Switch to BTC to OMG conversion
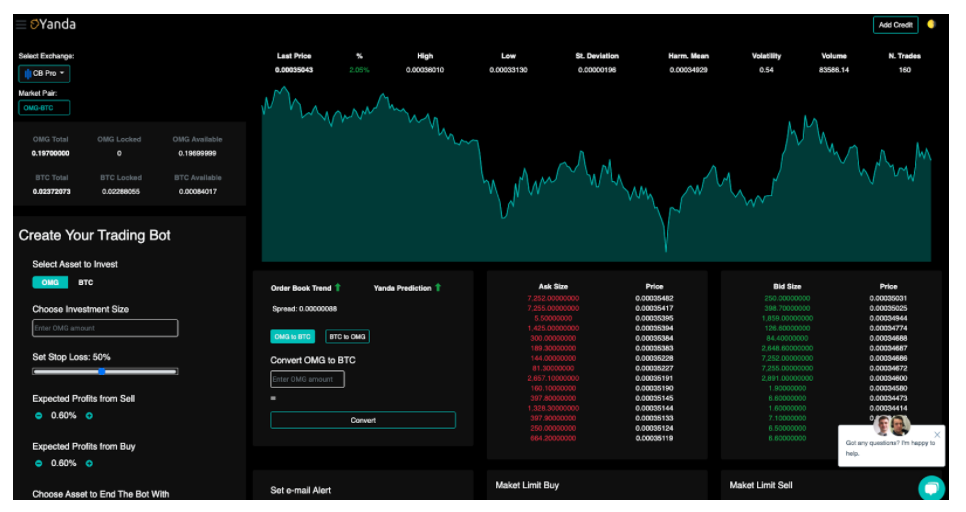The height and width of the screenshot is (512, 966). point(347,336)
